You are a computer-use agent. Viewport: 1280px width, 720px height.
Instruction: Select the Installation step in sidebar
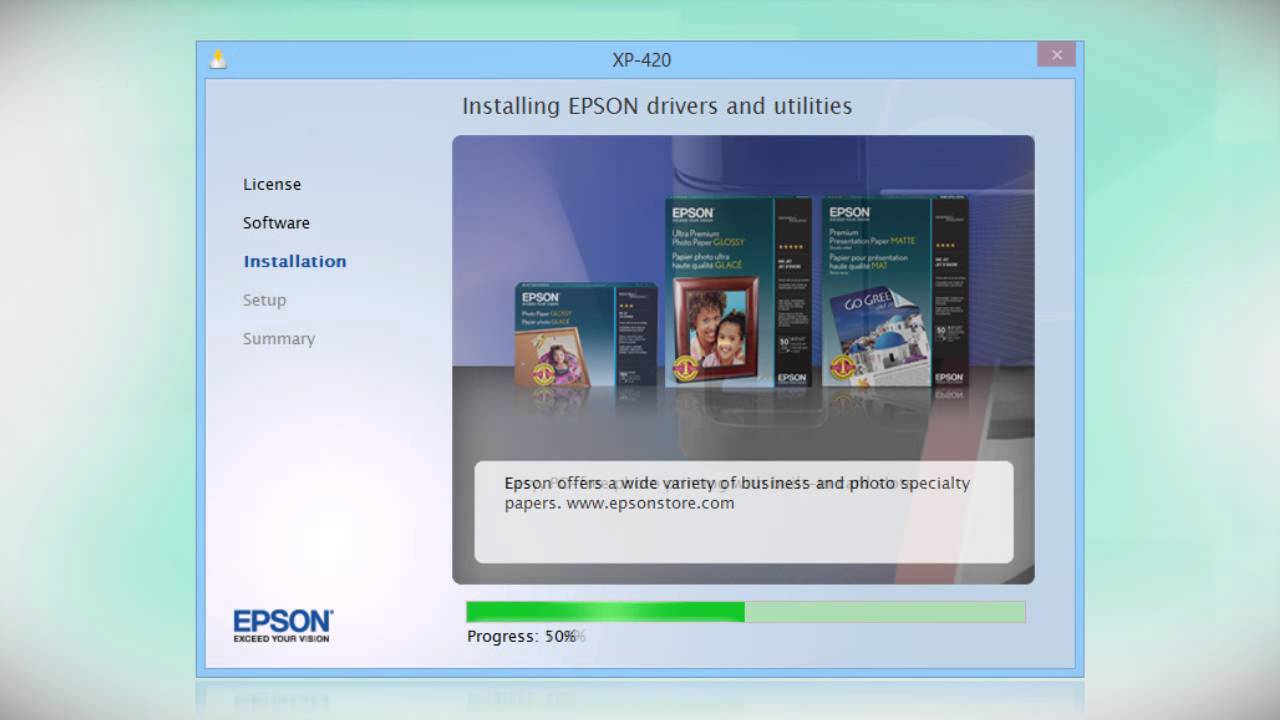[x=295, y=261]
